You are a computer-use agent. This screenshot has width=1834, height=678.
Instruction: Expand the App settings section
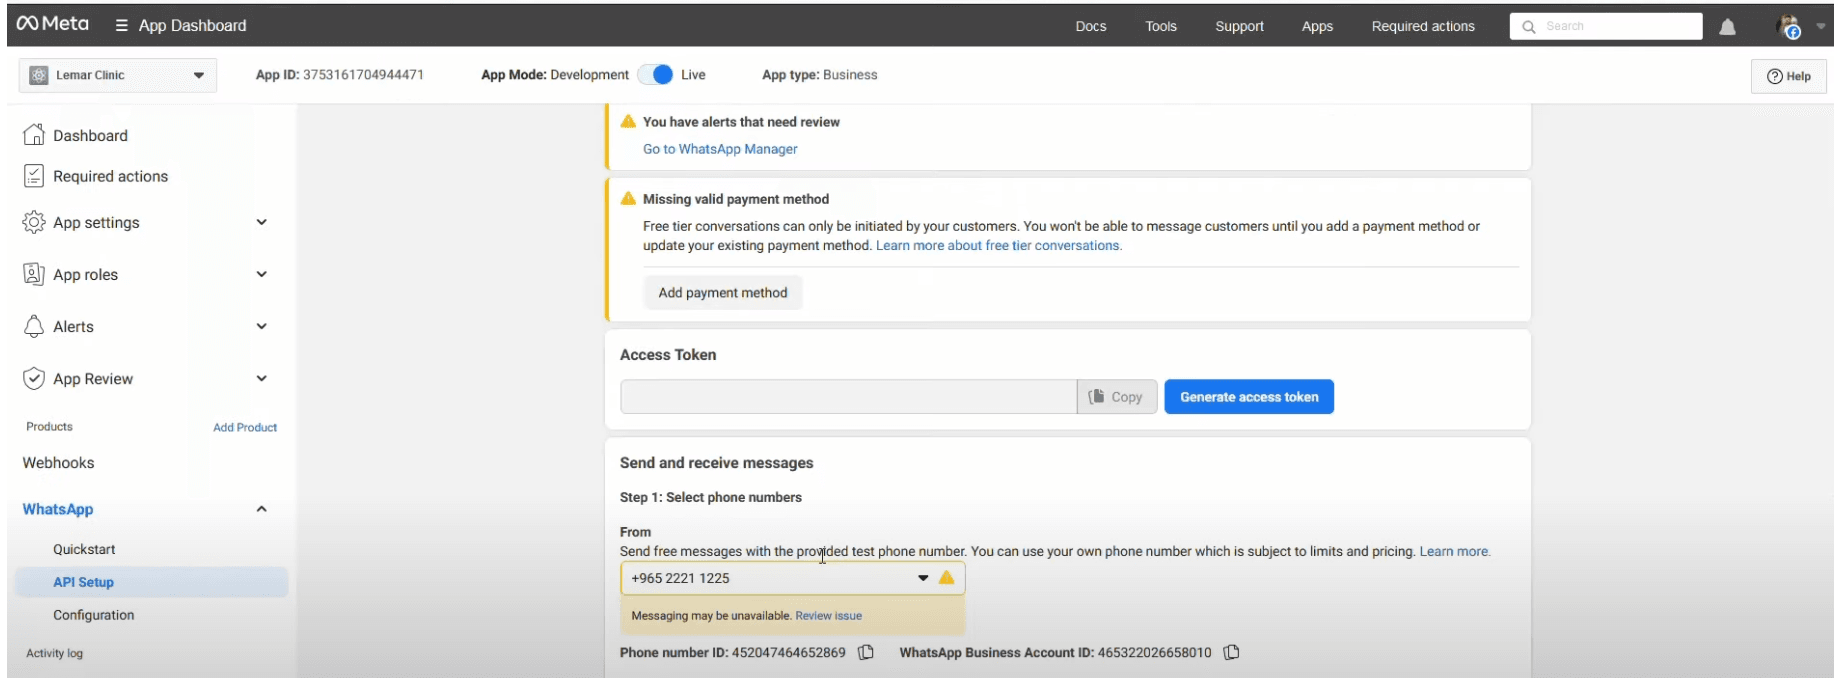pyautogui.click(x=261, y=222)
